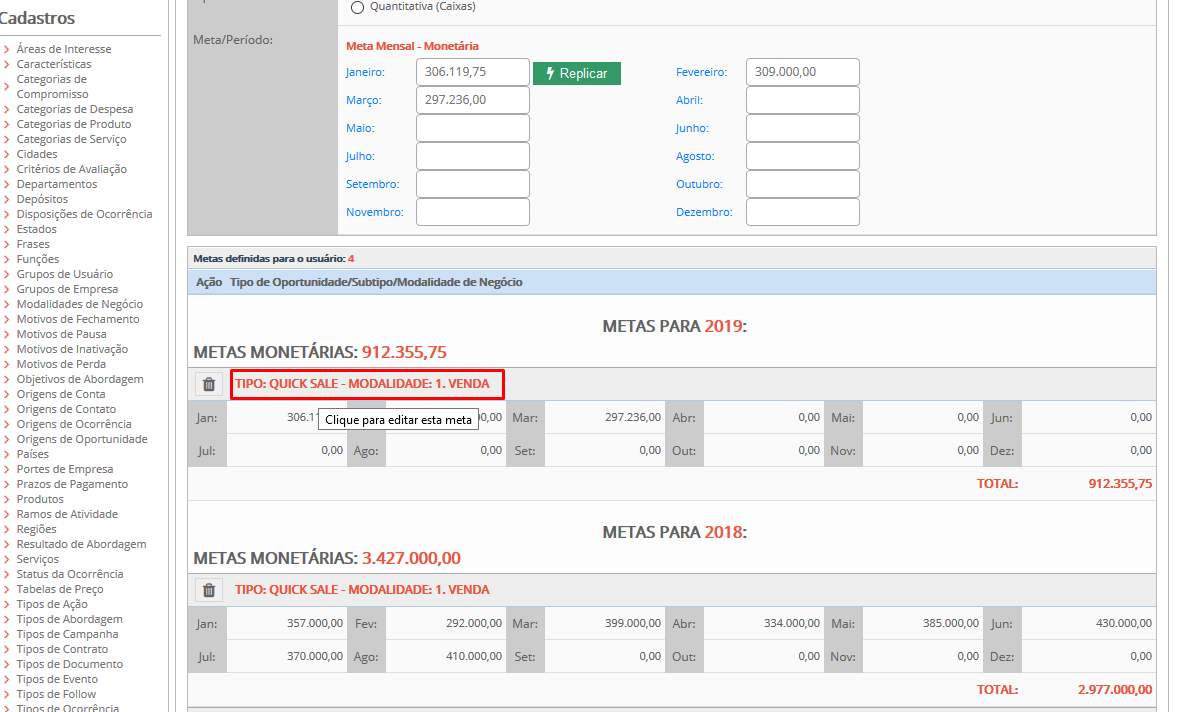Click chevron arrow beside Grupos de Usuário

[7, 275]
